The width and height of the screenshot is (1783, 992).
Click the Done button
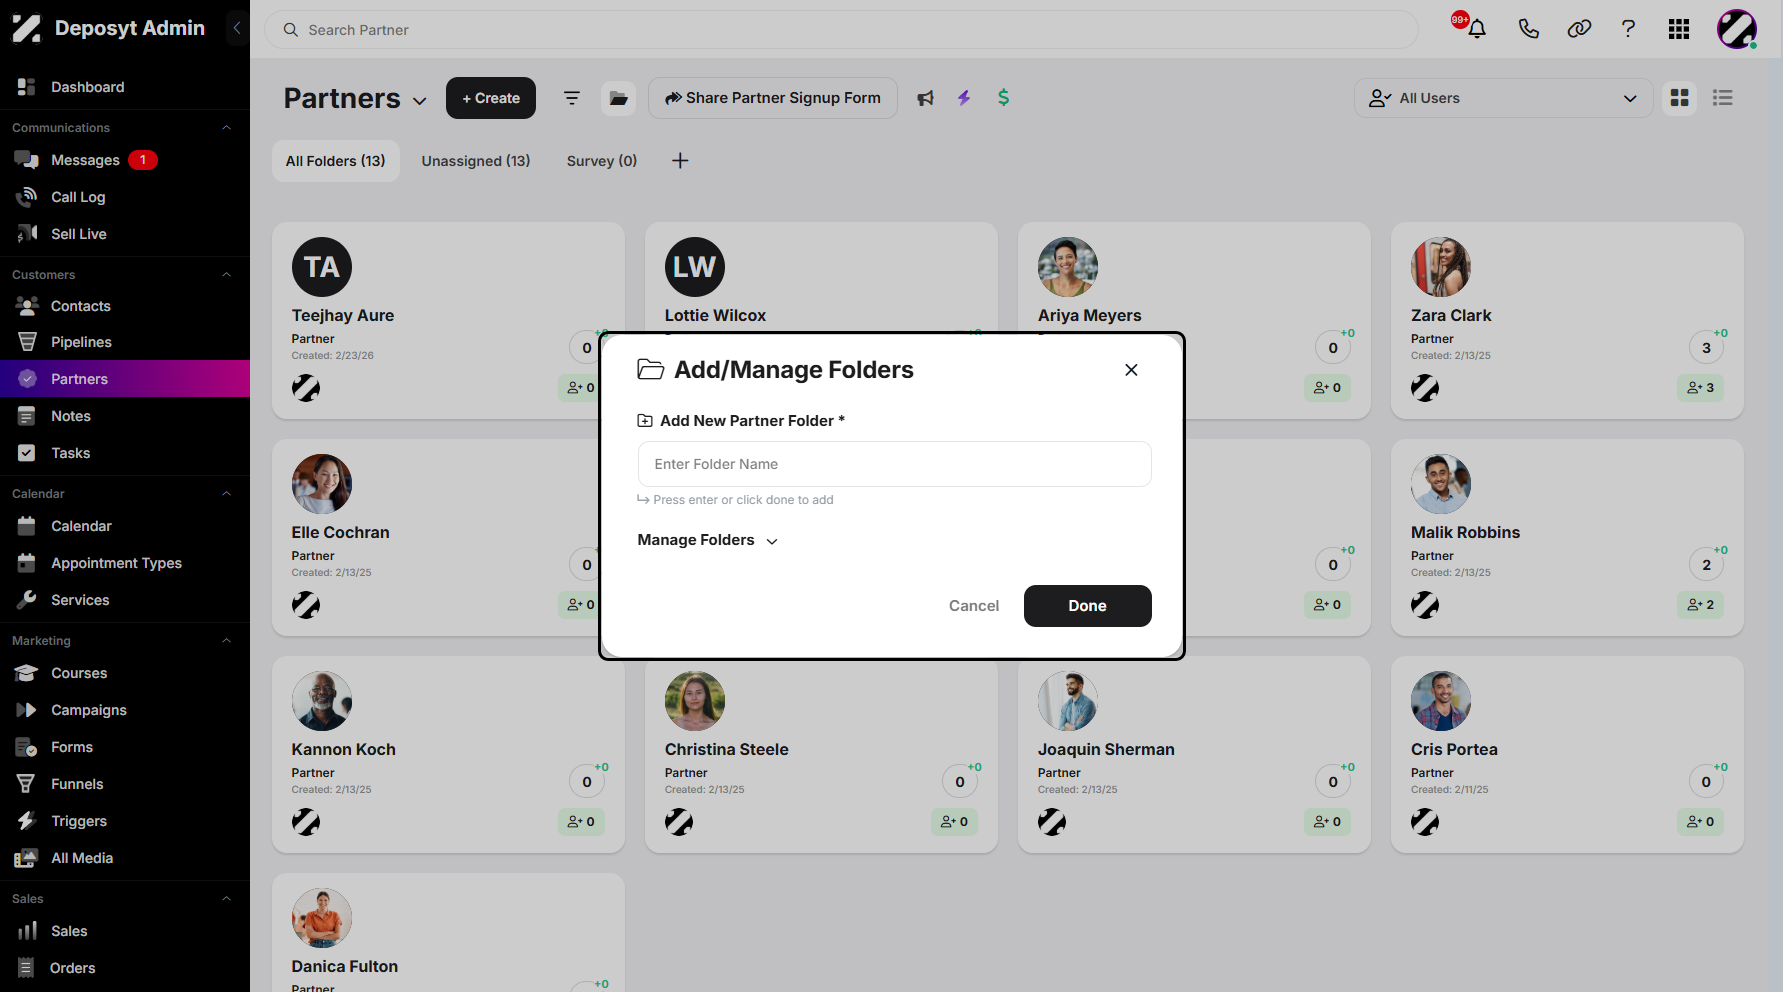pyautogui.click(x=1088, y=606)
